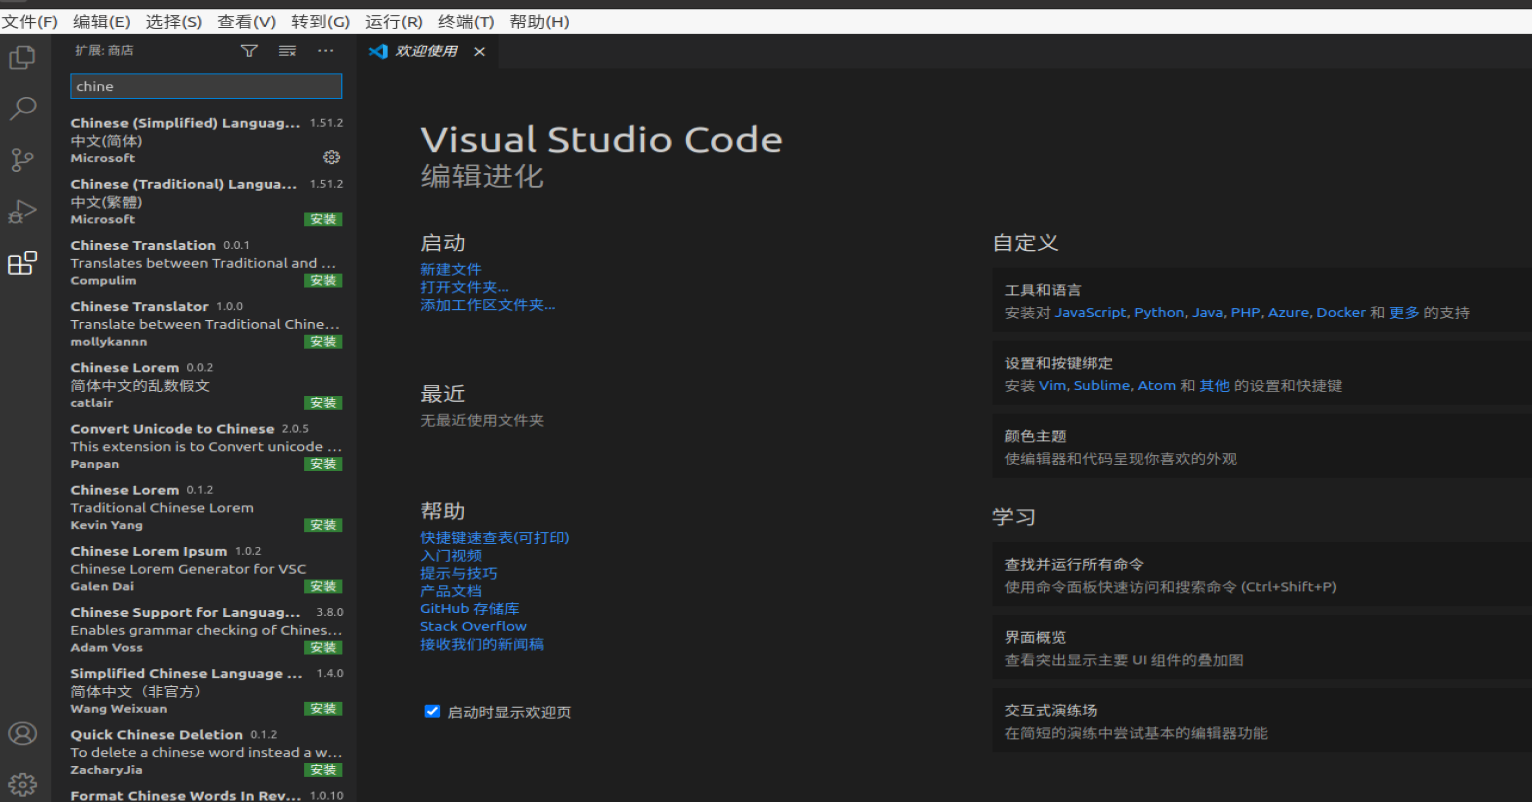Select Chinese (Simplified) Language Pack entry
This screenshot has height=802, width=1532.
coord(206,140)
